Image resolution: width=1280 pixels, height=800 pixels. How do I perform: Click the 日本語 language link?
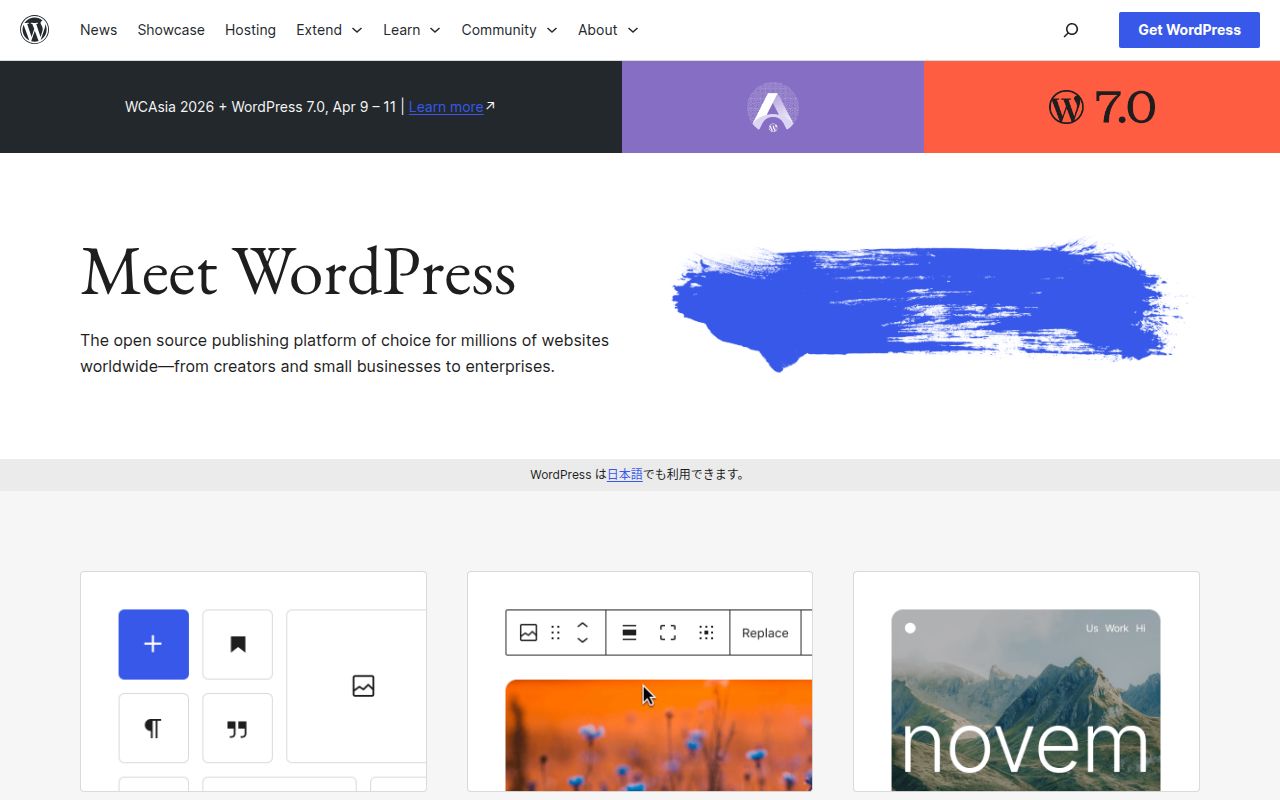(625, 475)
